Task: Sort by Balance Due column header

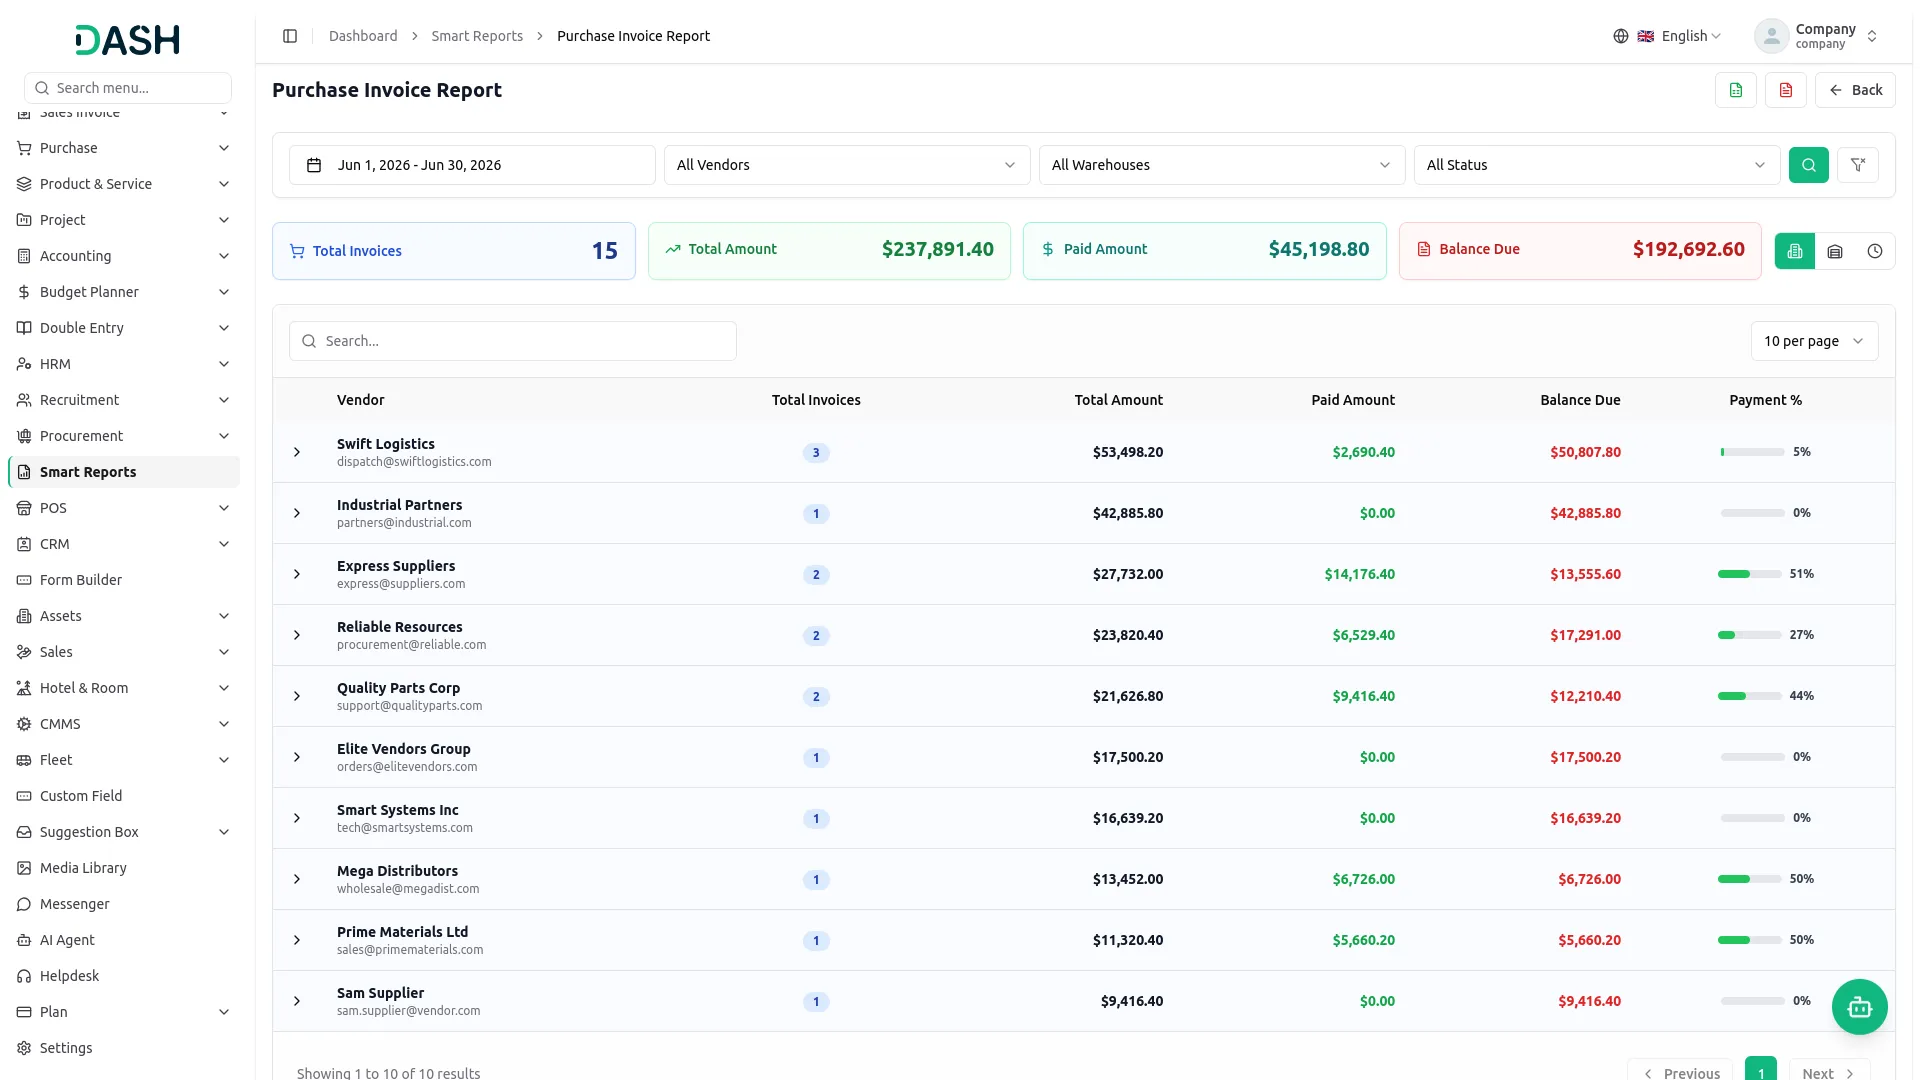Action: [x=1580, y=400]
